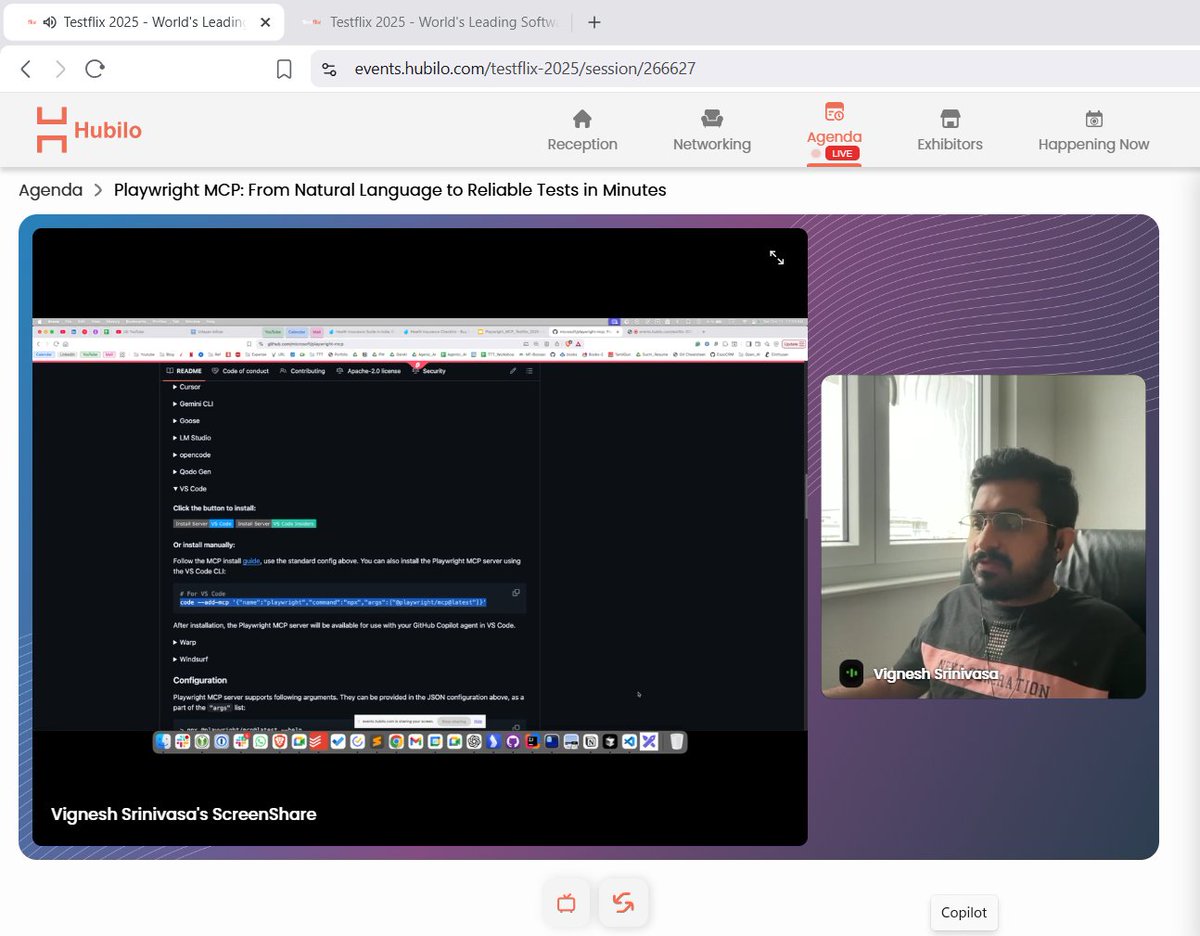The image size is (1200, 936).
Task: Click the browser forward arrow
Action: (x=61, y=69)
